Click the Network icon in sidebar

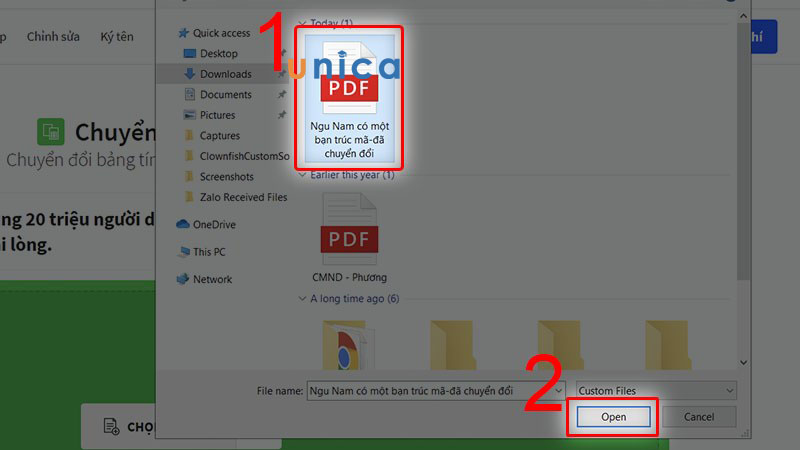pyautogui.click(x=183, y=279)
